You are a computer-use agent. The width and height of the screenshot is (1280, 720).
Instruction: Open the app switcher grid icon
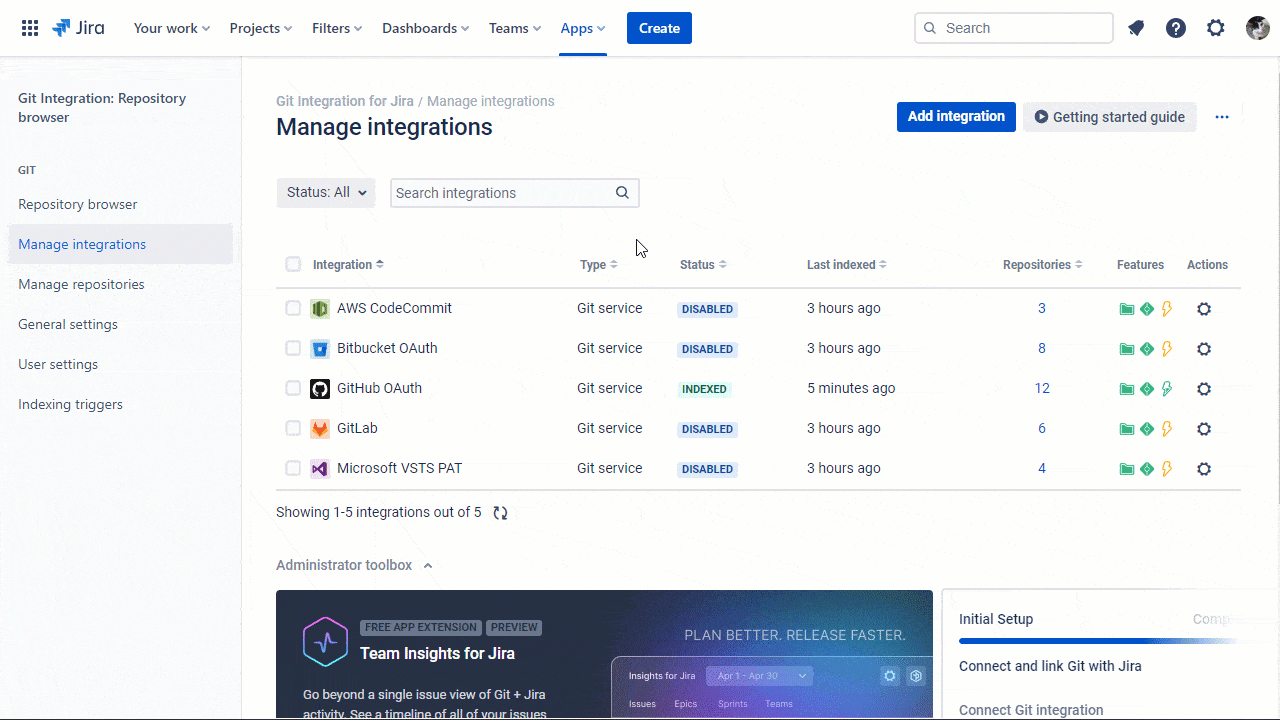(x=30, y=28)
